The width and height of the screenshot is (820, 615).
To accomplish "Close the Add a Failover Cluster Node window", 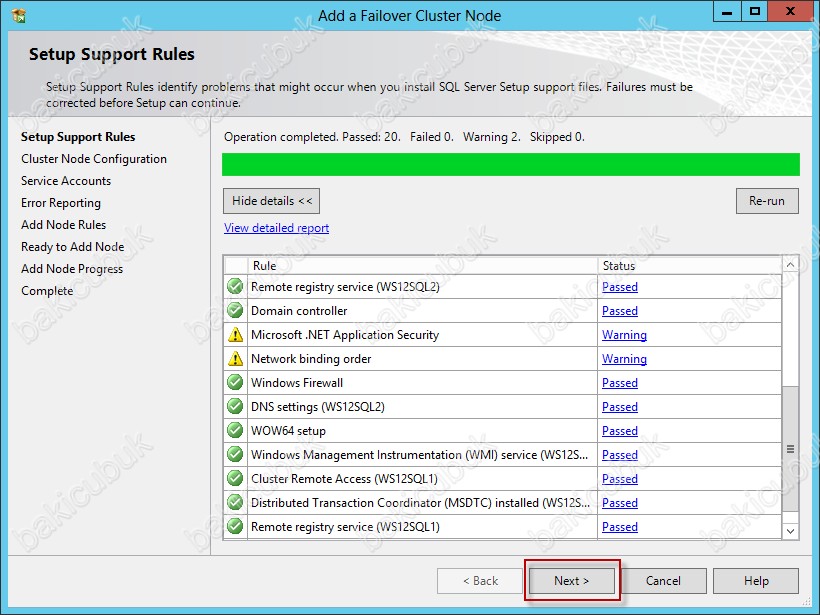I will (790, 12).
